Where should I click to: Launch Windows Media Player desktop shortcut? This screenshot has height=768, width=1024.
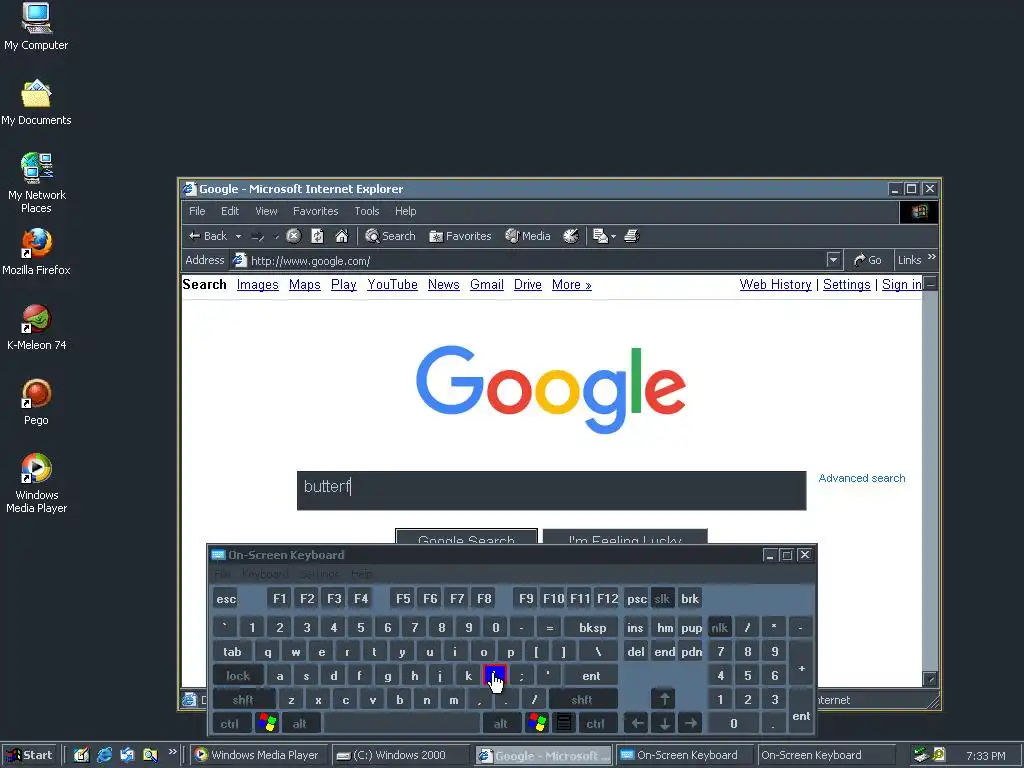coord(37,483)
